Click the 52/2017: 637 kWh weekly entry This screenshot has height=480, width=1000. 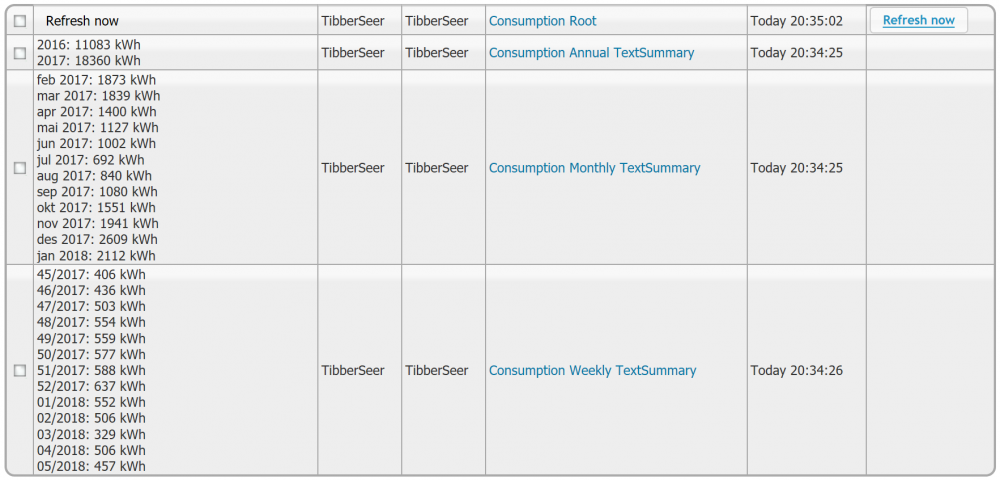91,386
